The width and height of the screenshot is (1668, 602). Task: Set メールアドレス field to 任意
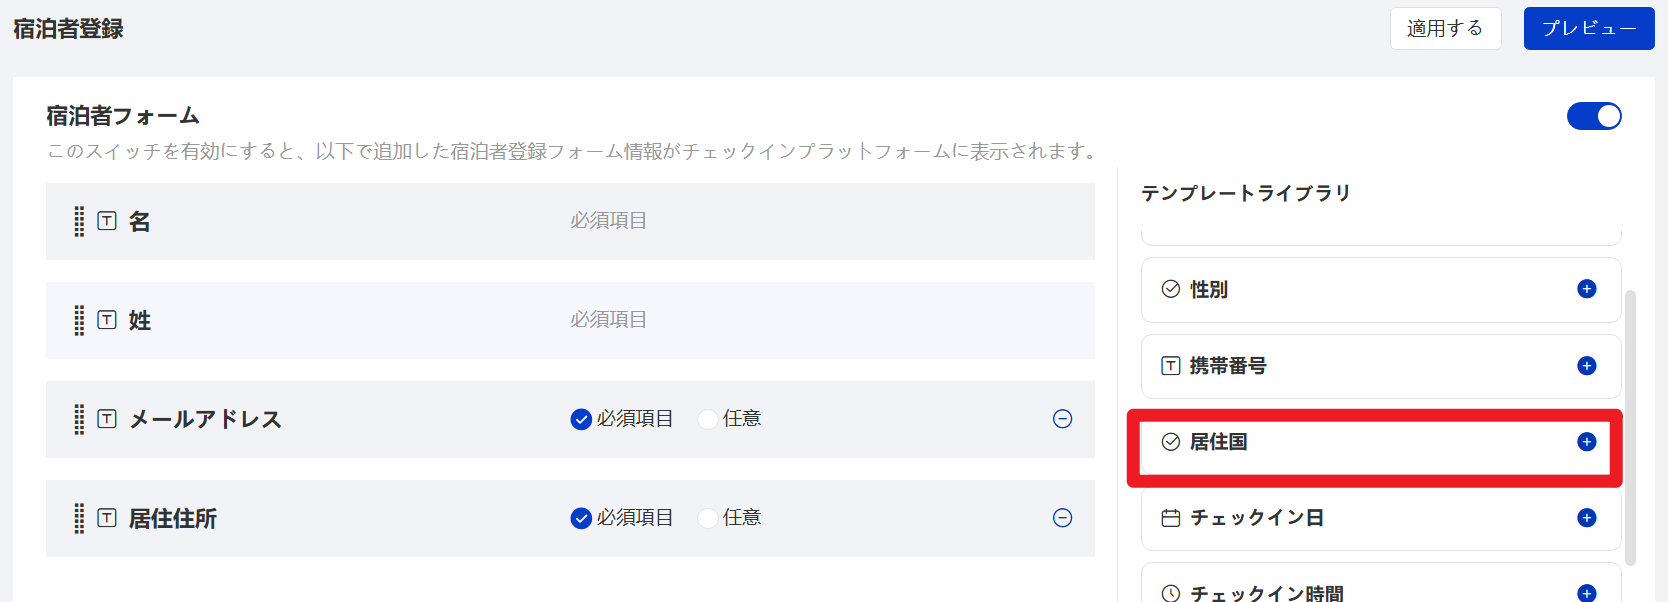coord(708,419)
